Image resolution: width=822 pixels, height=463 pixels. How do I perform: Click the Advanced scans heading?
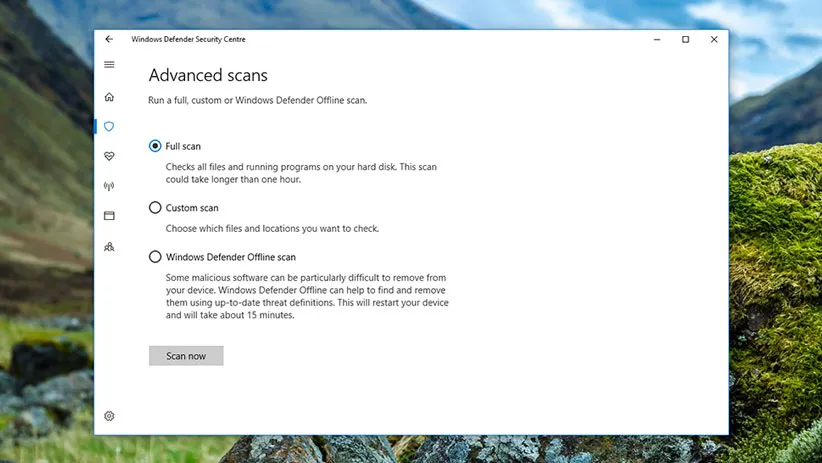208,75
